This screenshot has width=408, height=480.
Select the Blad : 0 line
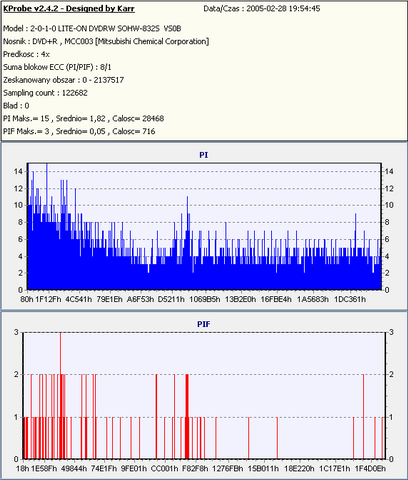click(x=16, y=106)
